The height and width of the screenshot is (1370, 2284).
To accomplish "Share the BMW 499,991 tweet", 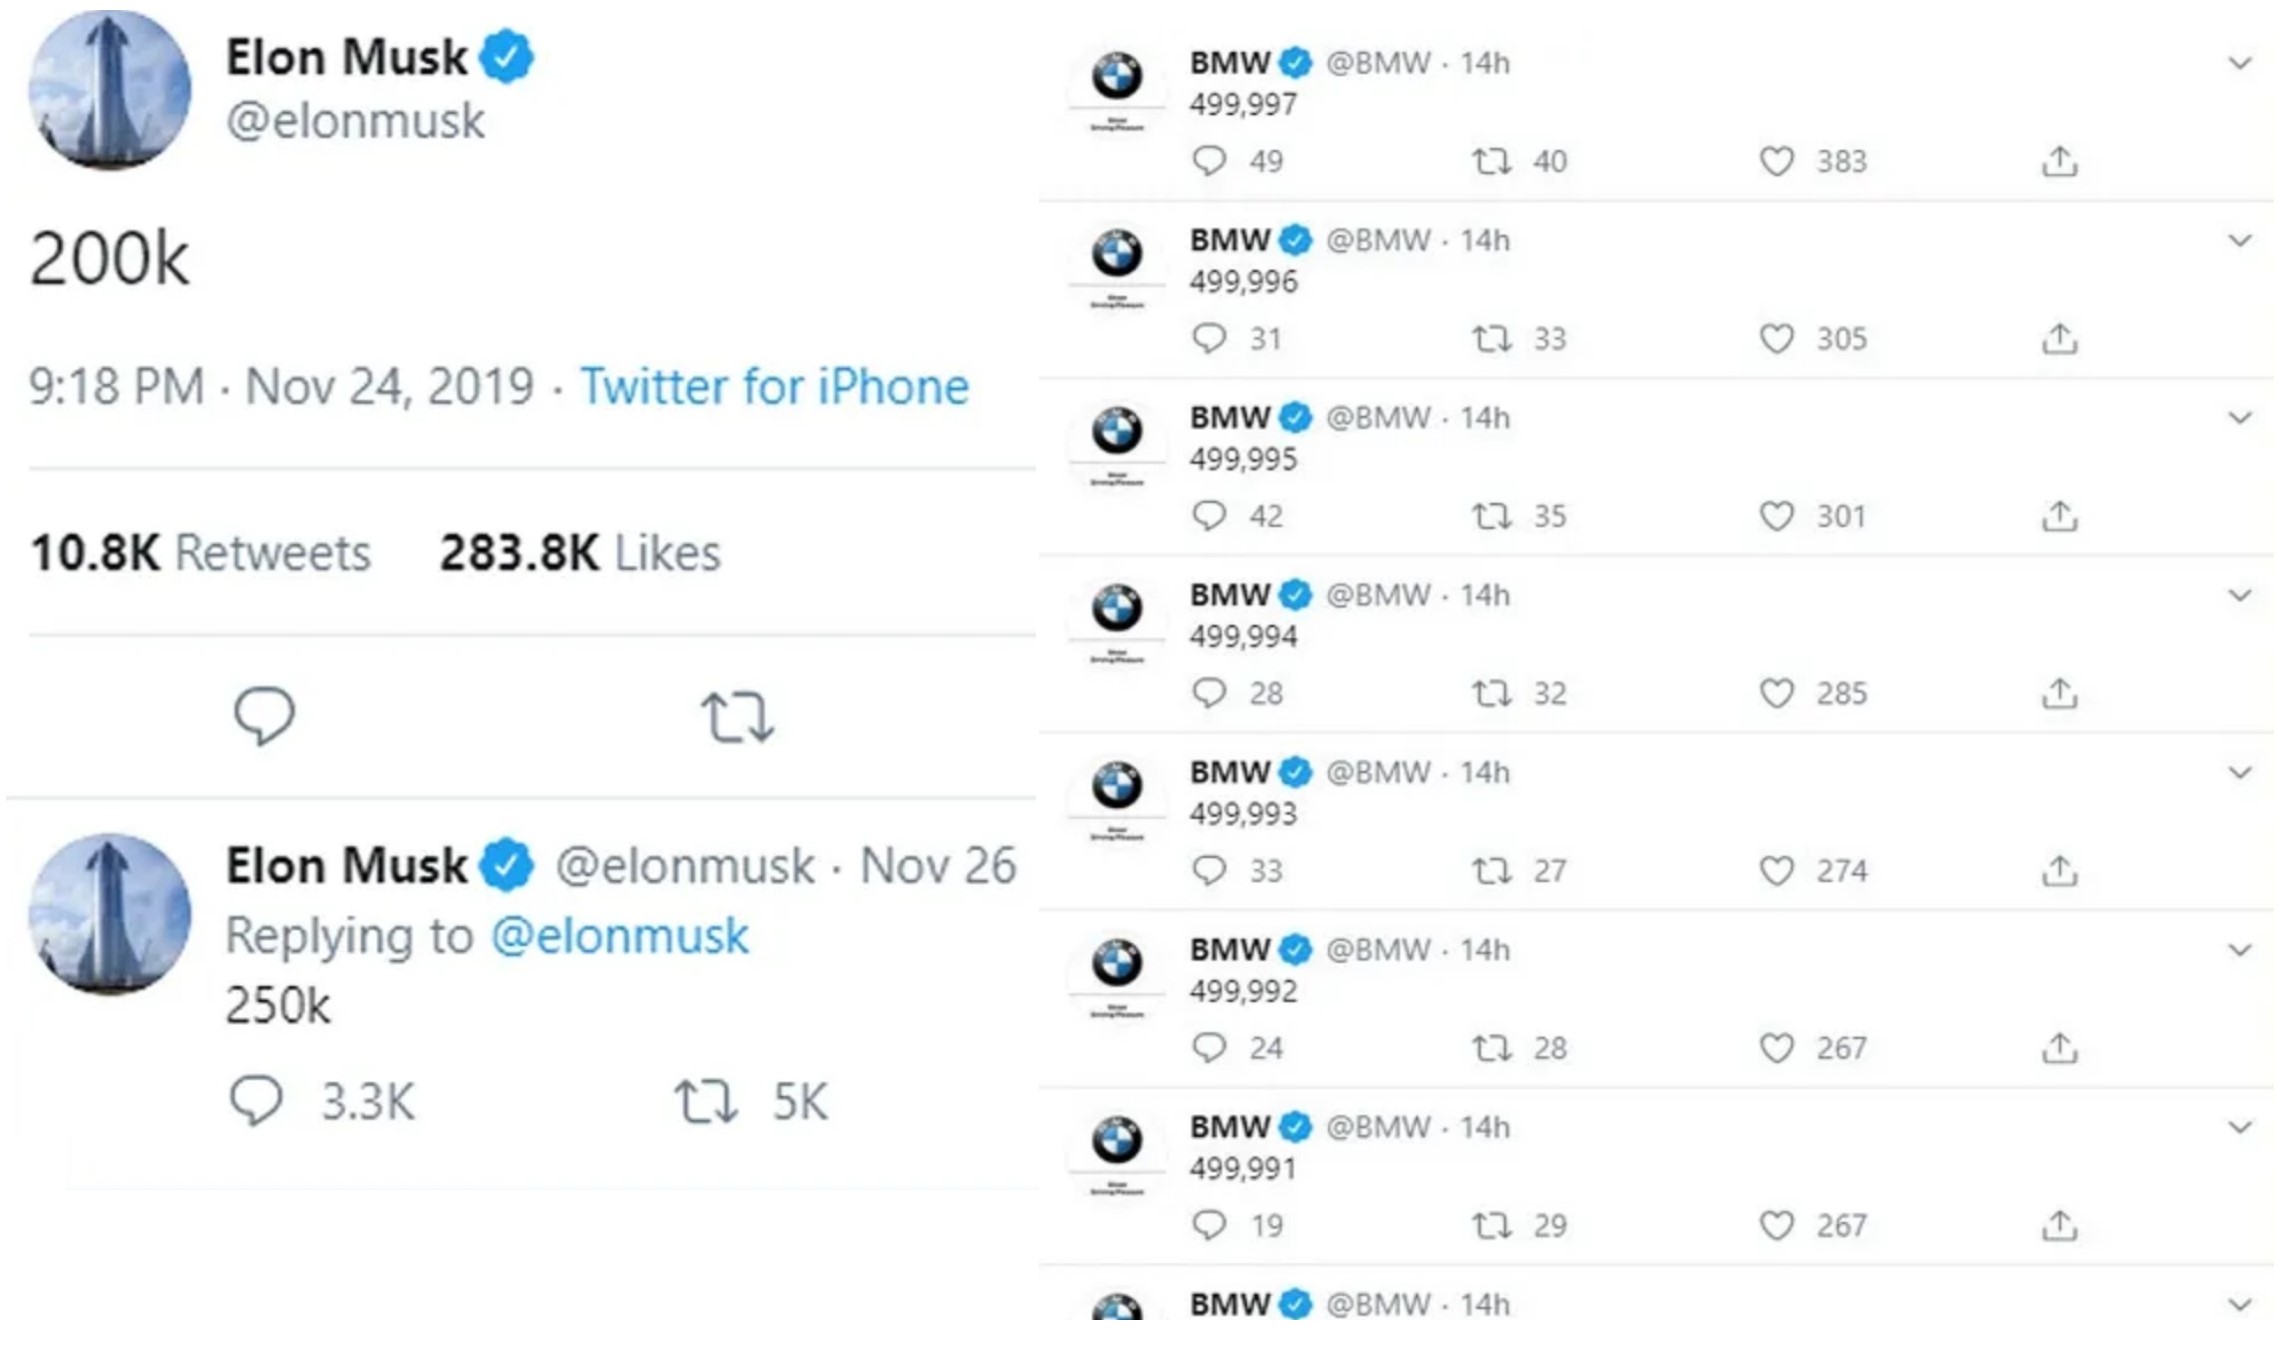I will coord(2059,1225).
